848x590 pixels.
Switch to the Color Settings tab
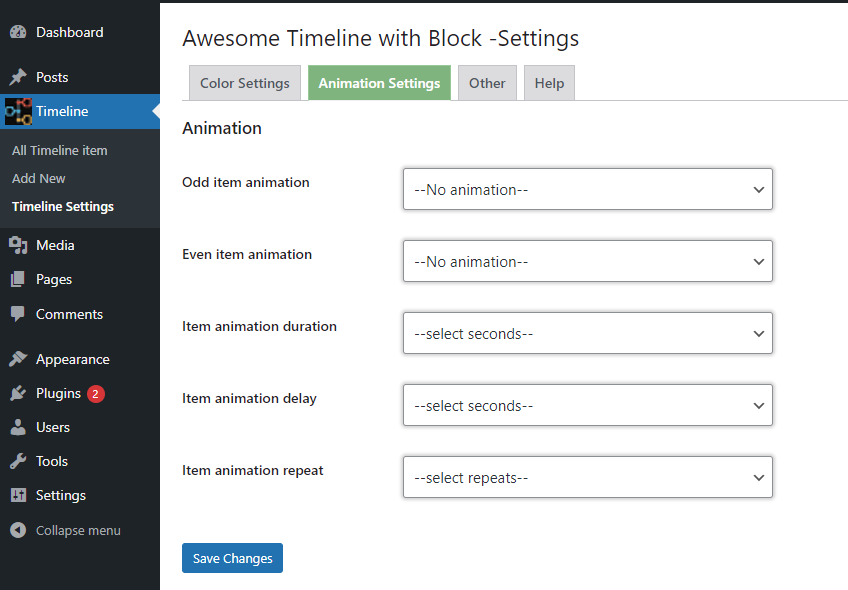point(245,83)
